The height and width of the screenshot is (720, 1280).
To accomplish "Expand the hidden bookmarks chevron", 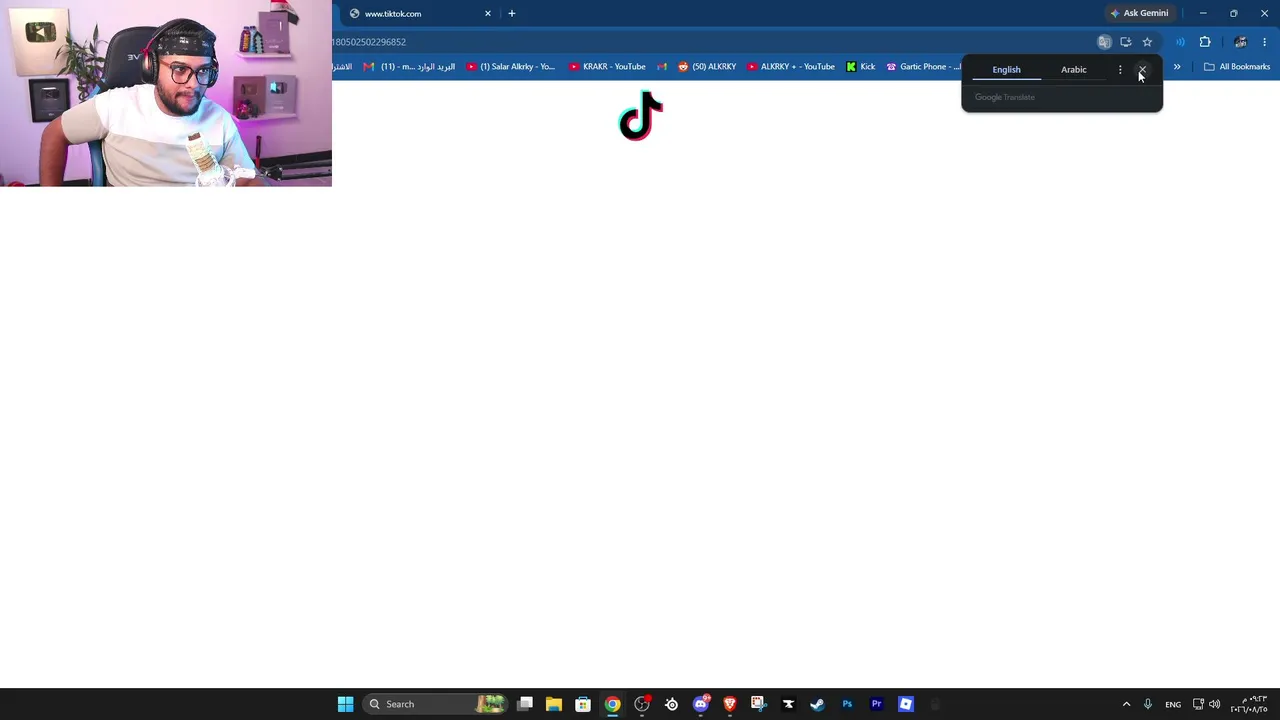I will [x=1177, y=67].
